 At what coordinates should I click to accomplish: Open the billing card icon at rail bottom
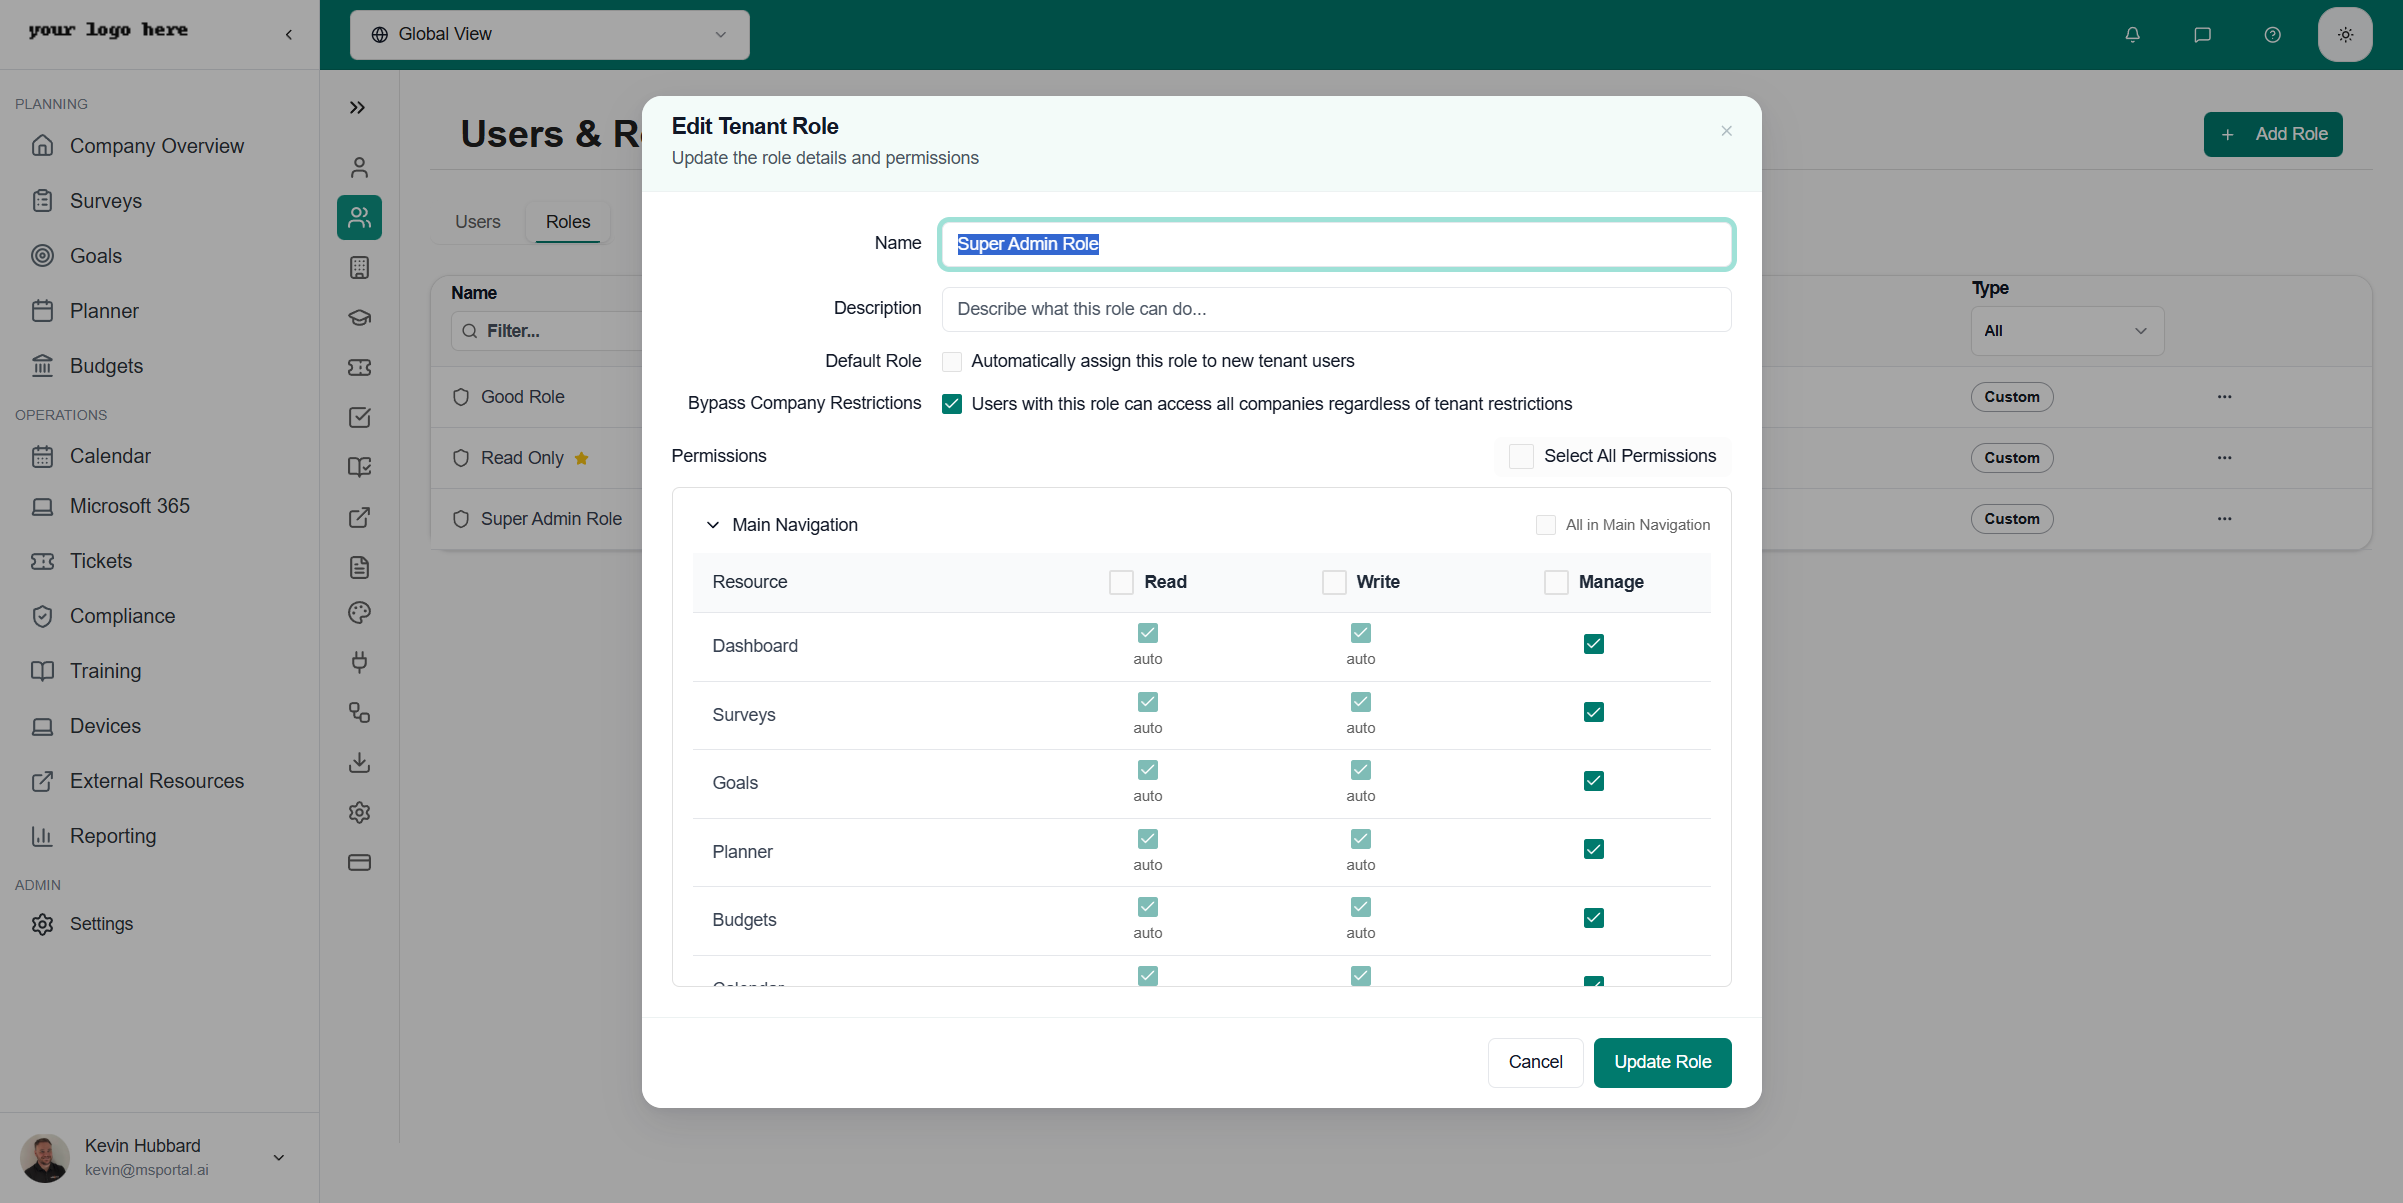point(359,862)
